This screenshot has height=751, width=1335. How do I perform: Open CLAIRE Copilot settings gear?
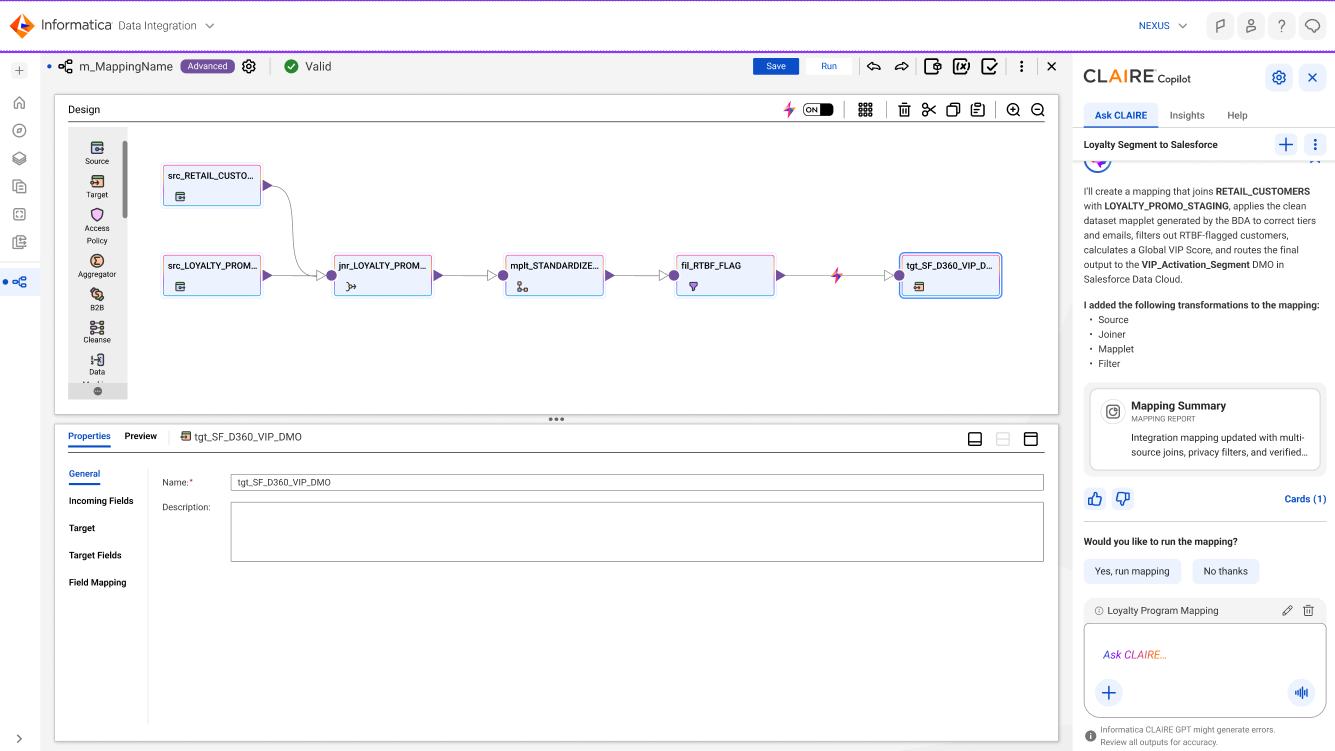pyautogui.click(x=1278, y=78)
